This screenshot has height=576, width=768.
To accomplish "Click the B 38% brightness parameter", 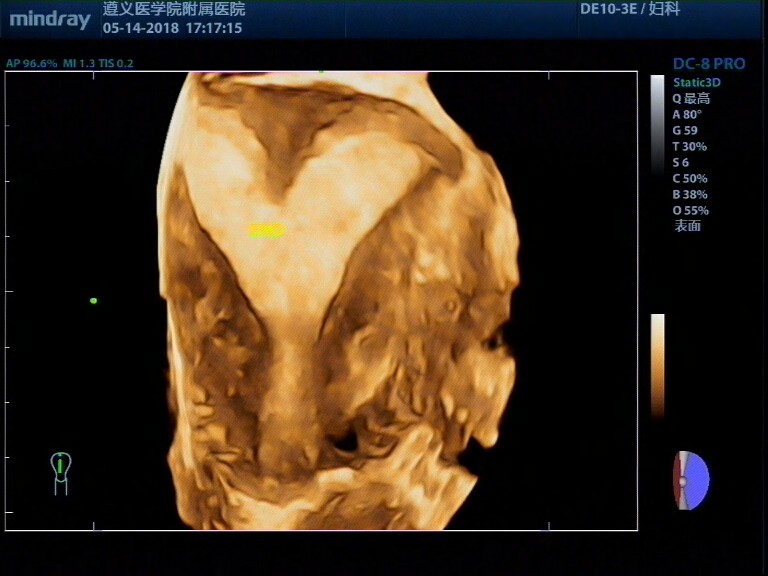I will (x=689, y=194).
